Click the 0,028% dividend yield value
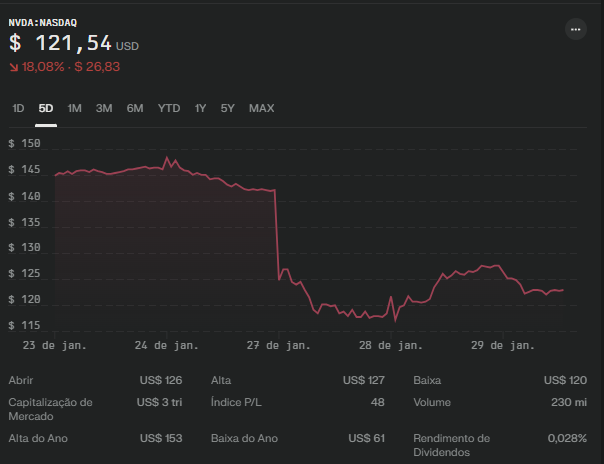This screenshot has height=464, width=604. pos(567,439)
